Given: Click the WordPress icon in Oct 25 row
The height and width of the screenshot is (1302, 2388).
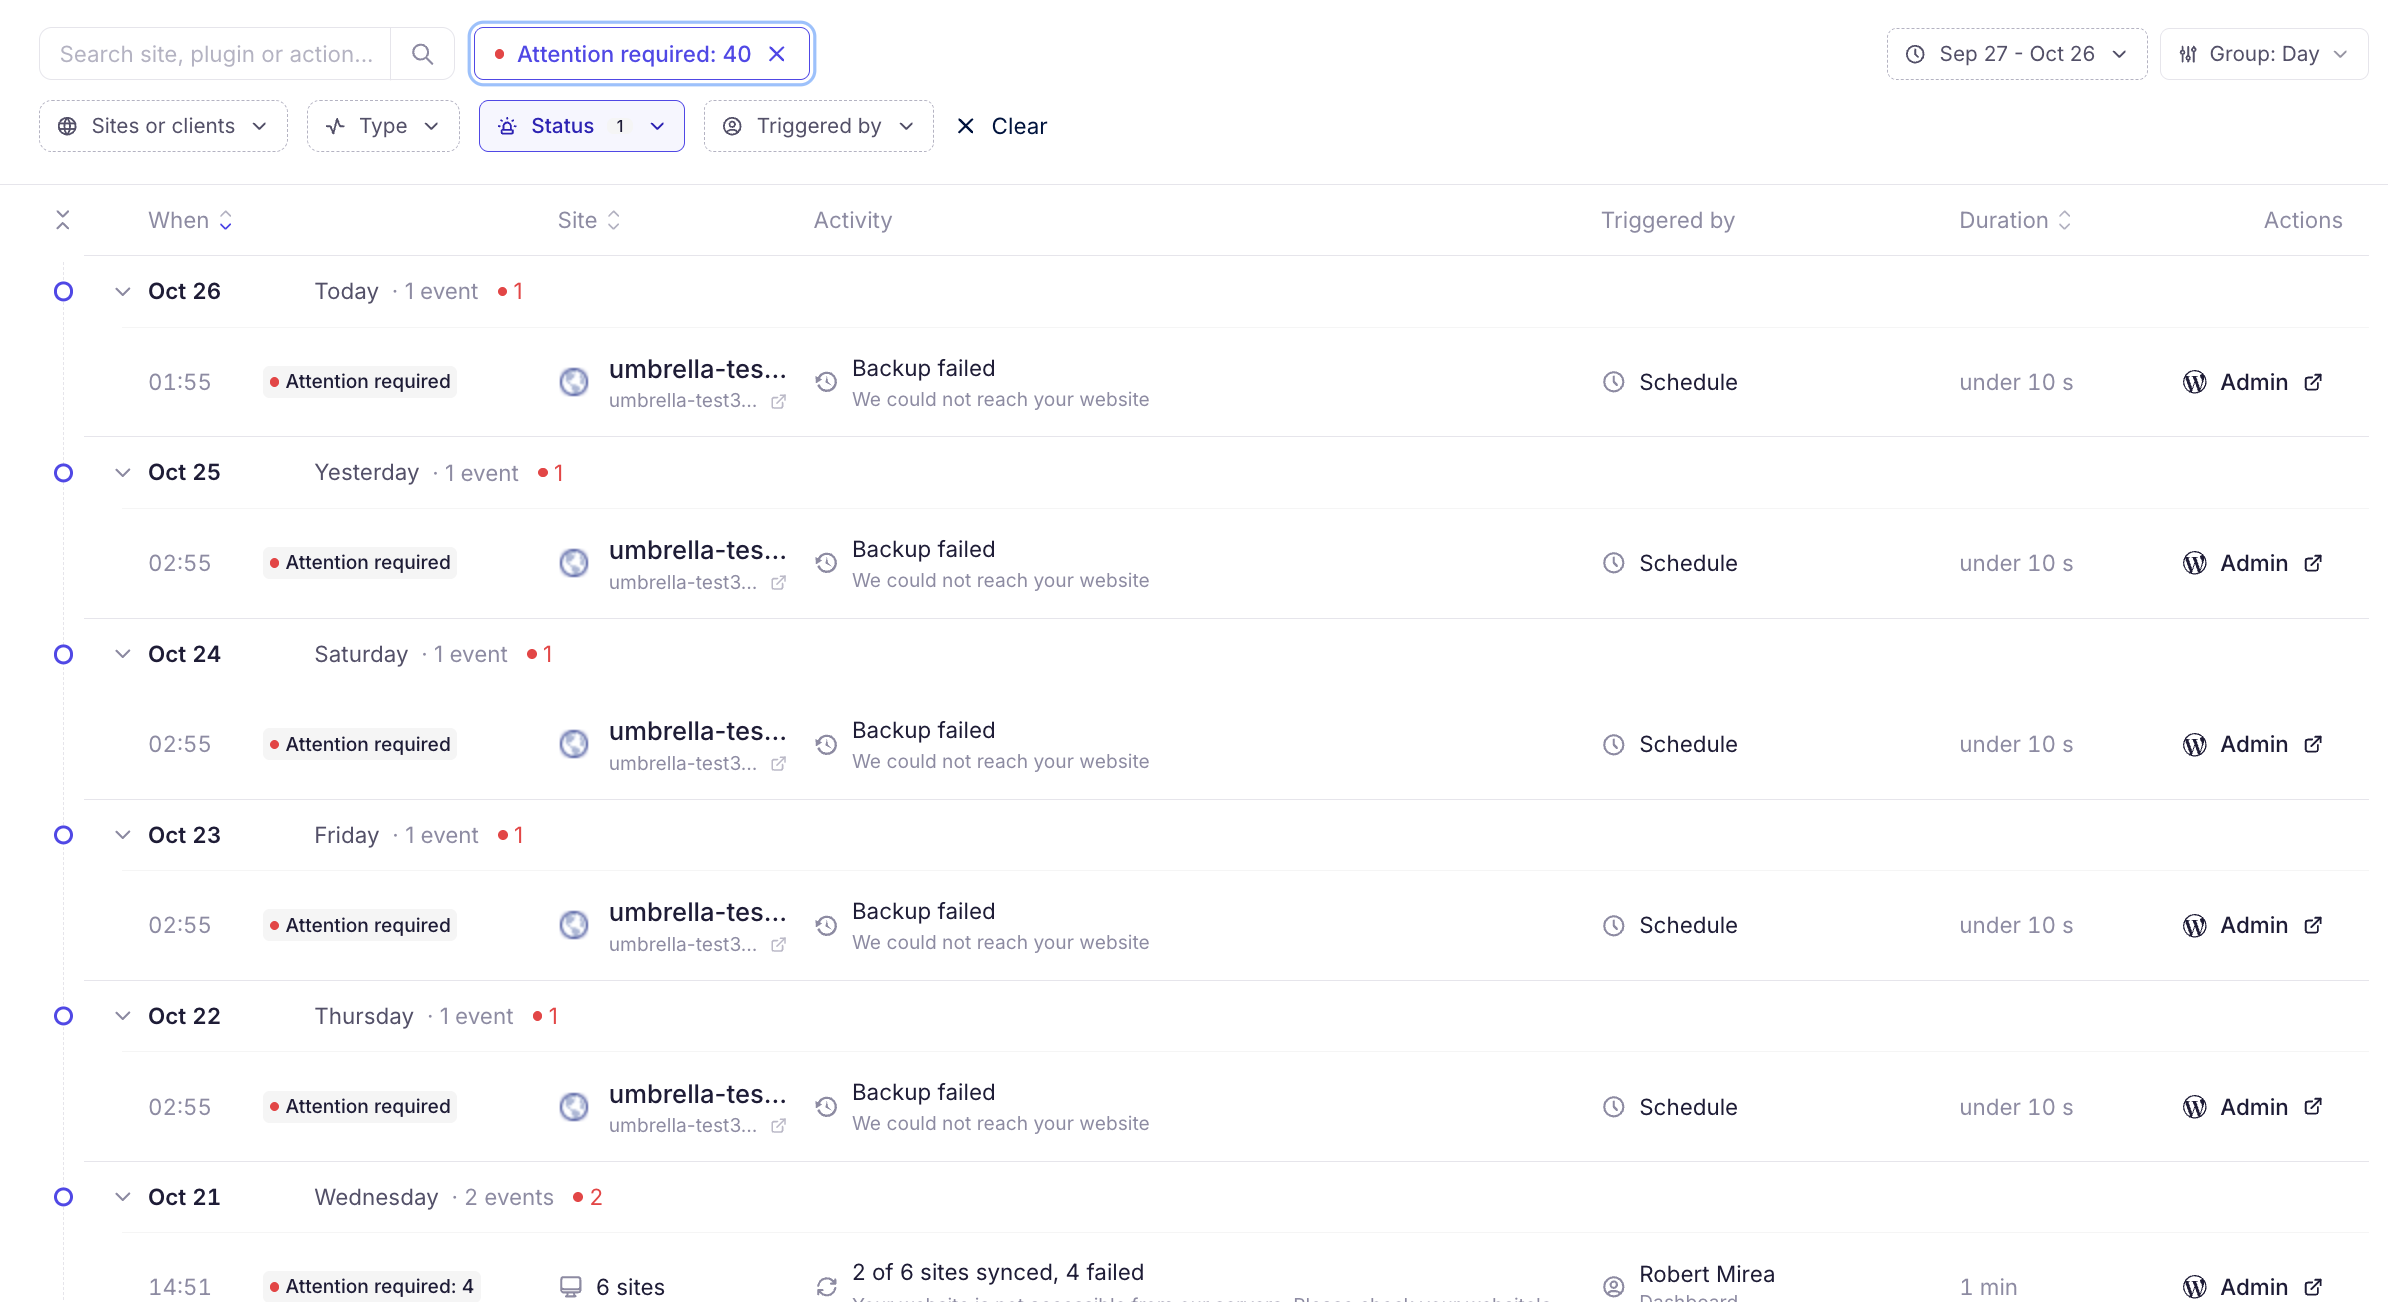Looking at the screenshot, I should click(2195, 563).
